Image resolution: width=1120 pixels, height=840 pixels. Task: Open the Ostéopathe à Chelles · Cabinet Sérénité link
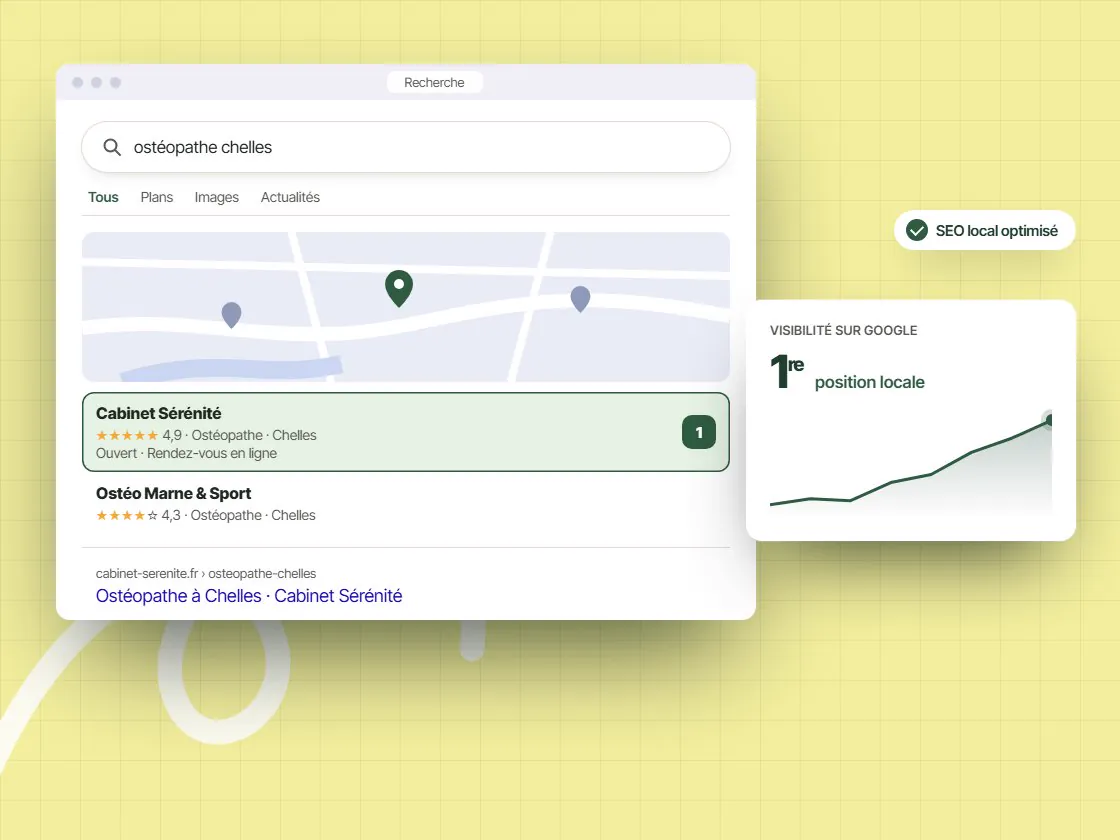249,596
